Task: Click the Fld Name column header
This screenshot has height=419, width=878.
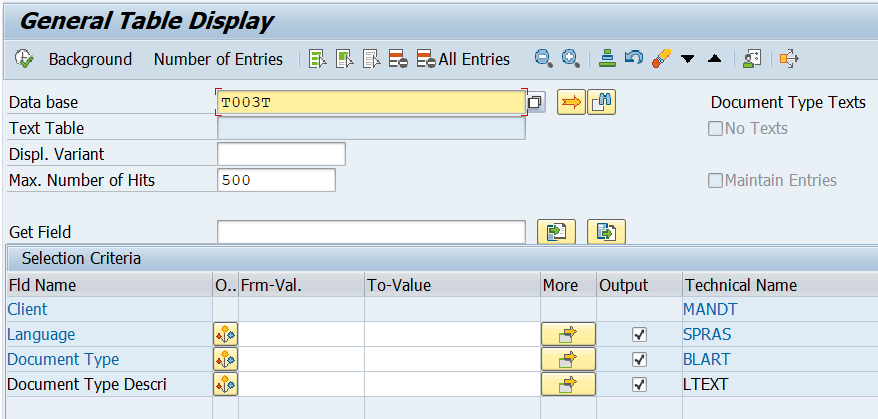Action: [109, 285]
